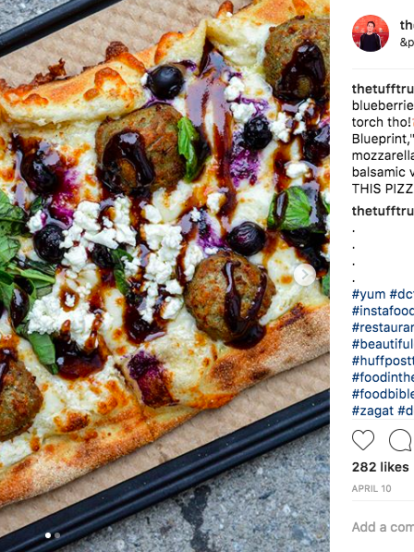Open the #beautiful hashtag link
The image size is (414, 552).
[383, 344]
